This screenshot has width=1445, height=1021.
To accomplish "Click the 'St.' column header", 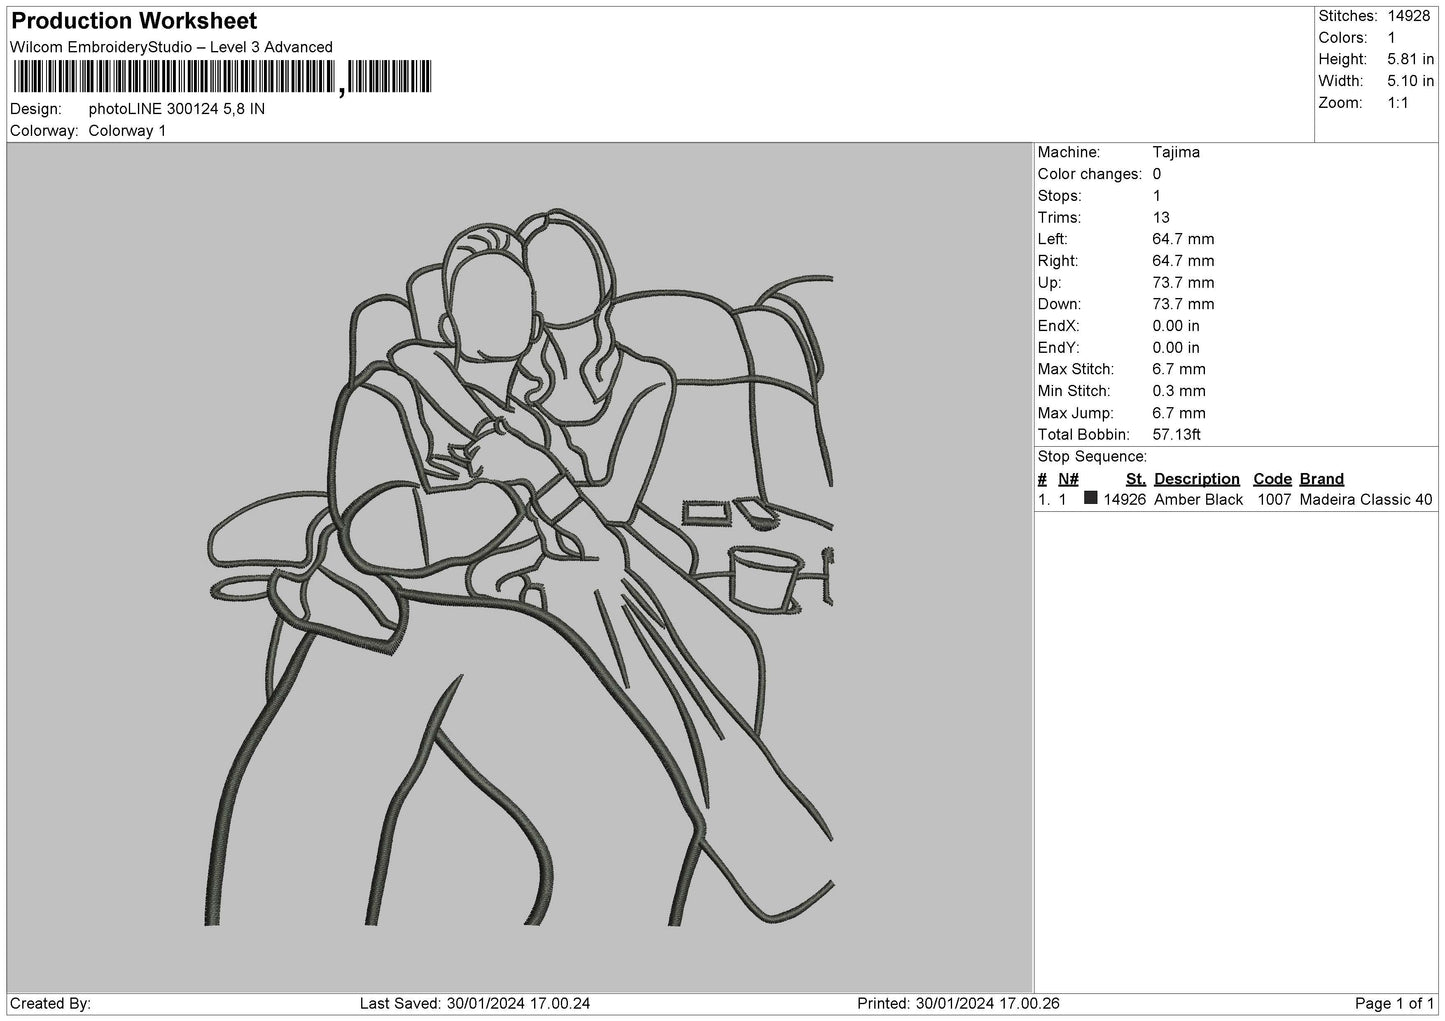I will tap(1136, 479).
